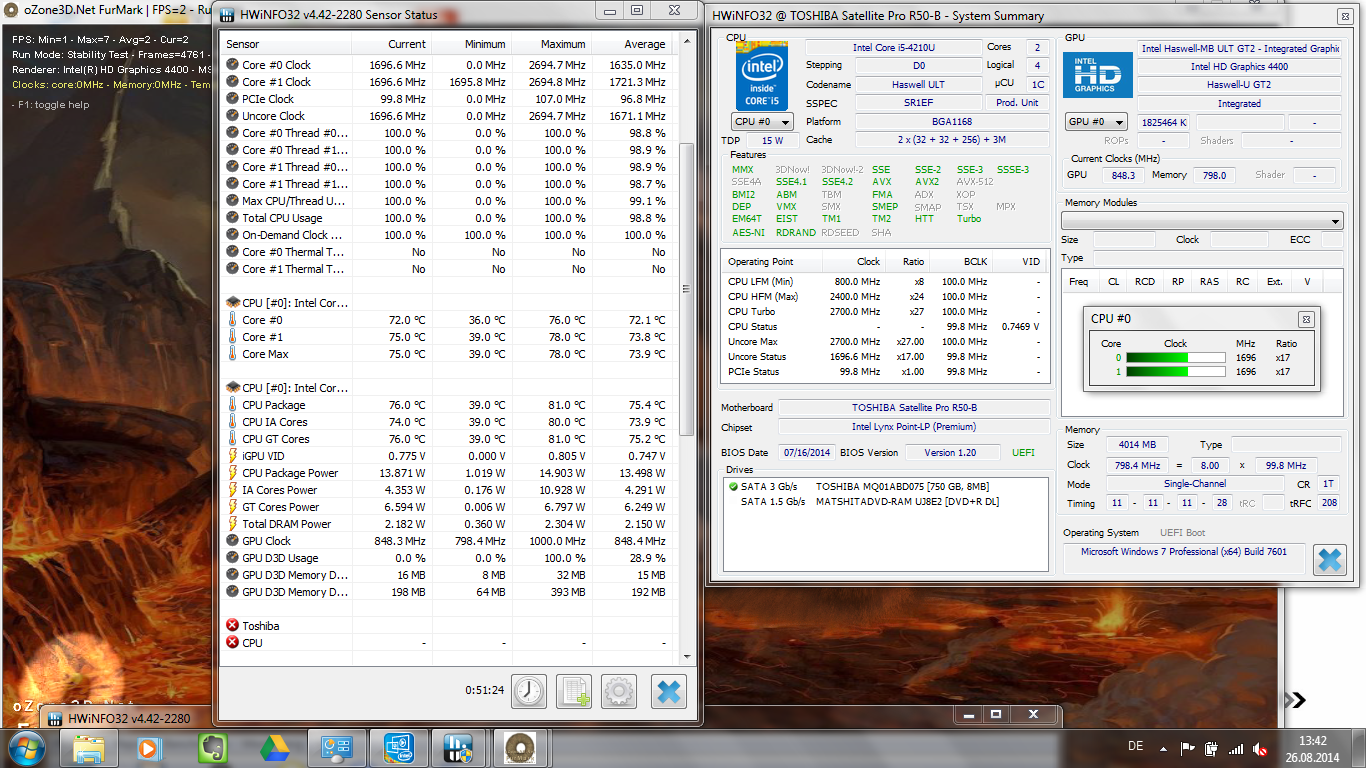The image size is (1366, 768).
Task: Click the Intel HD Graphics 4400 field
Action: point(1239,67)
